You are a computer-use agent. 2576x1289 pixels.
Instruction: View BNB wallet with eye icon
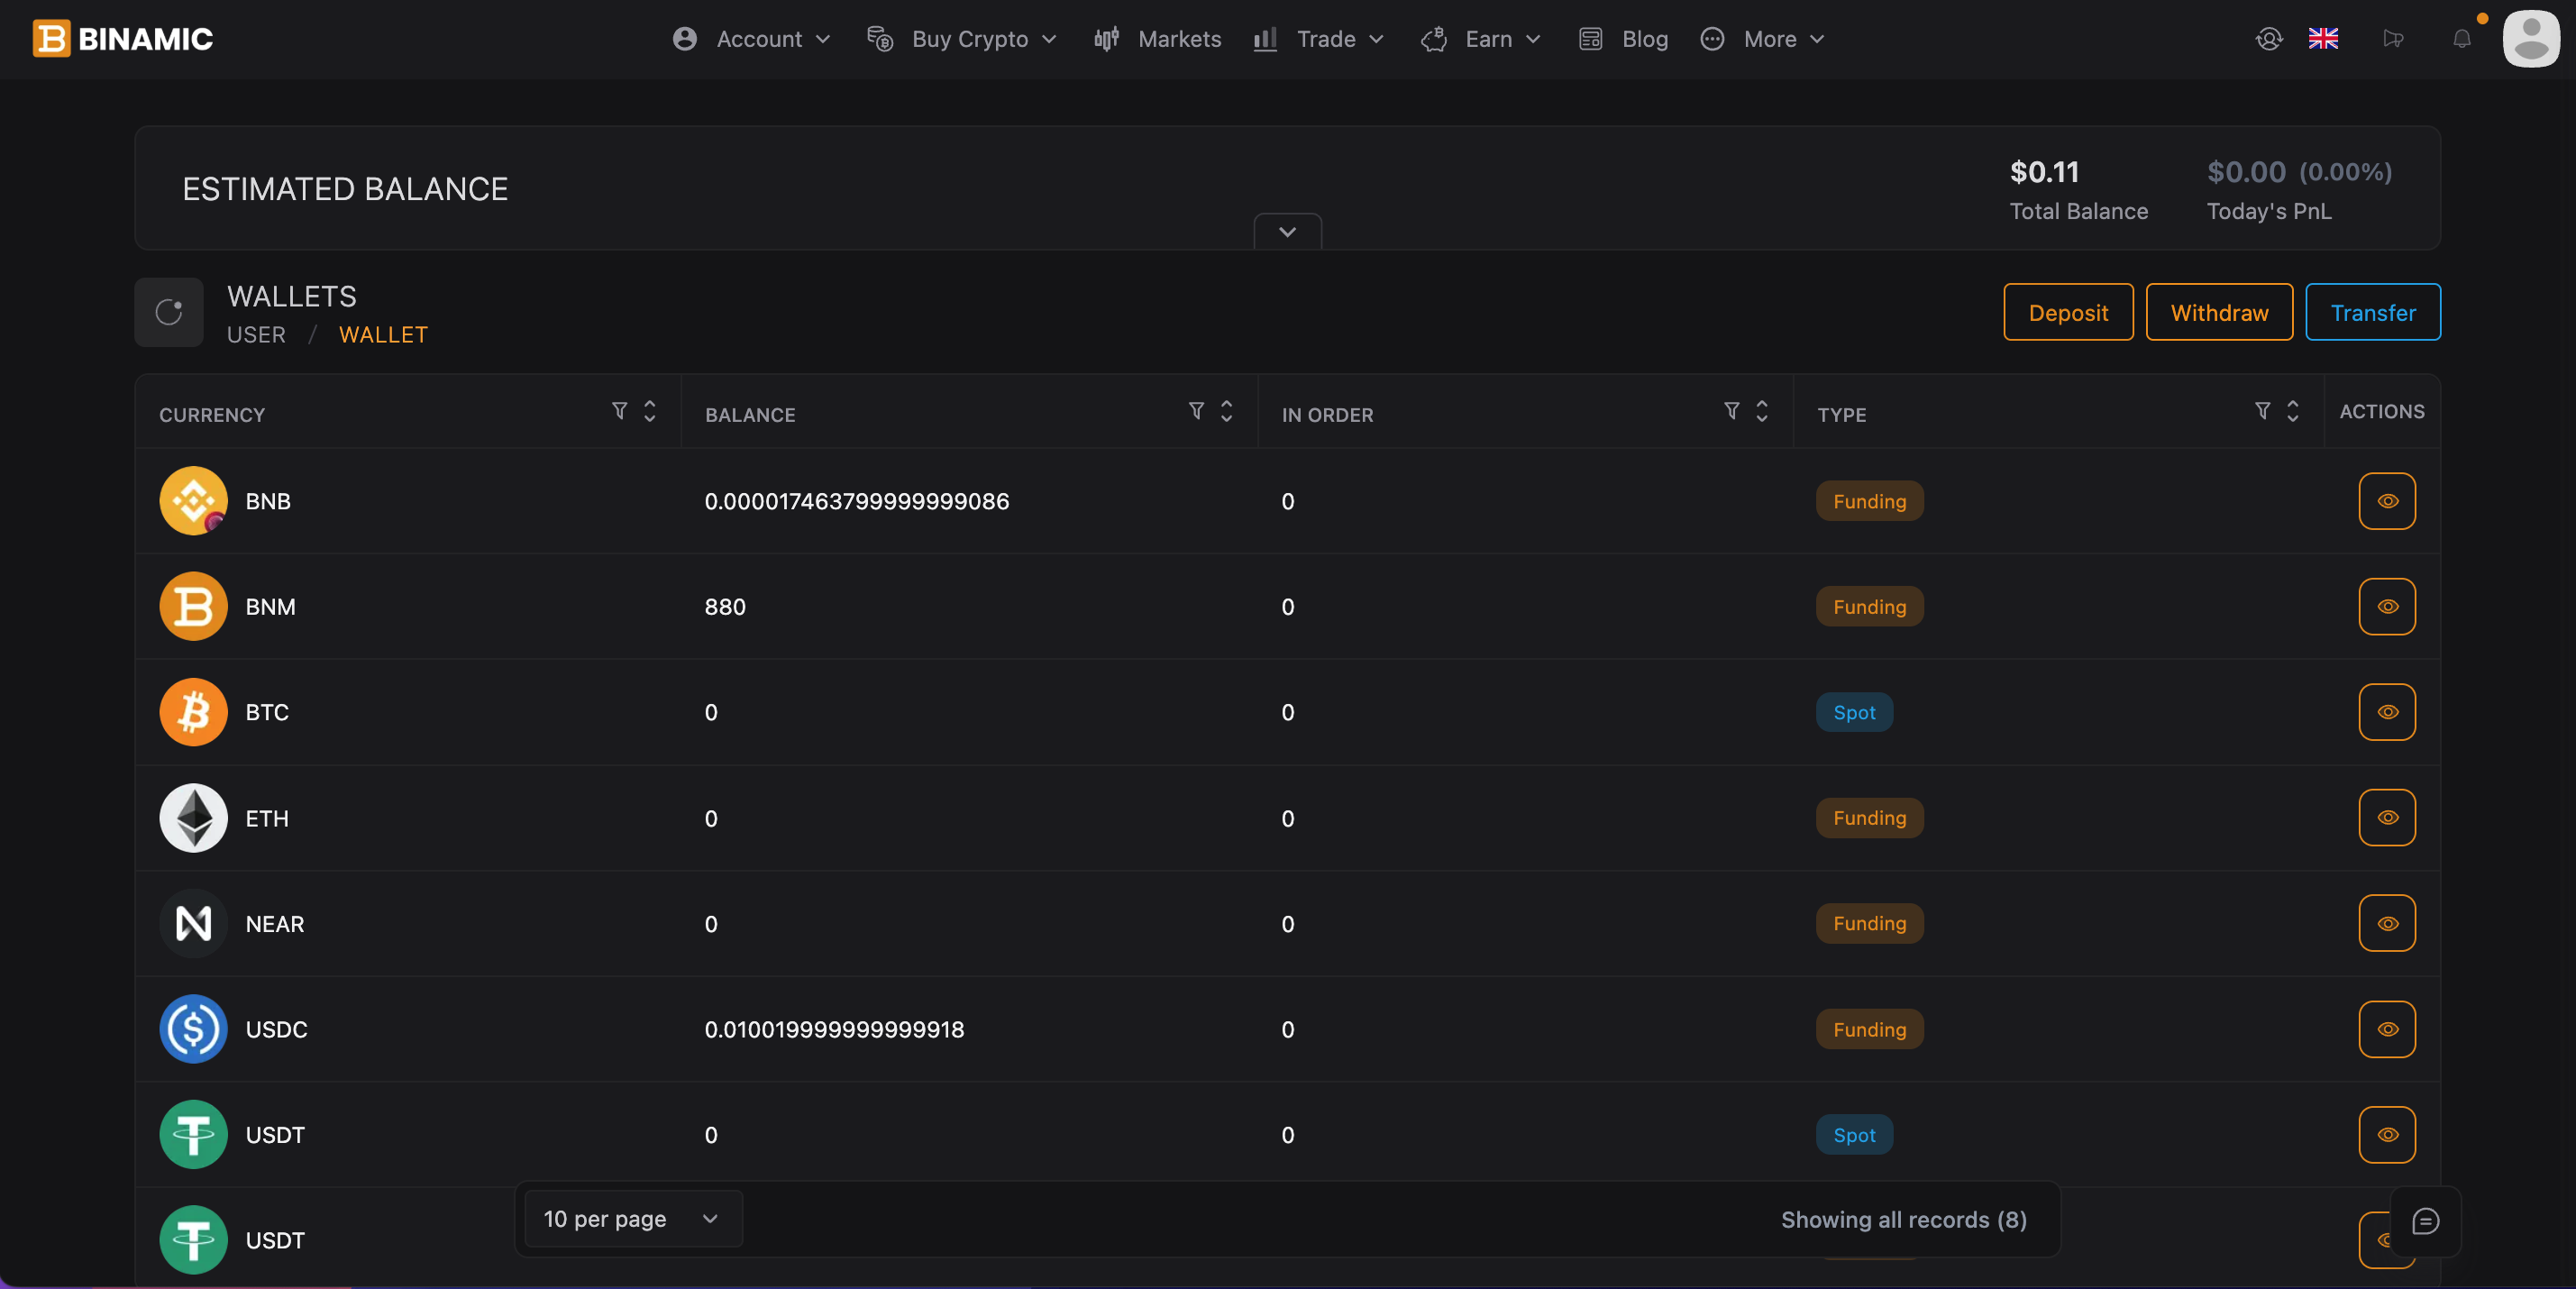tap(2386, 501)
